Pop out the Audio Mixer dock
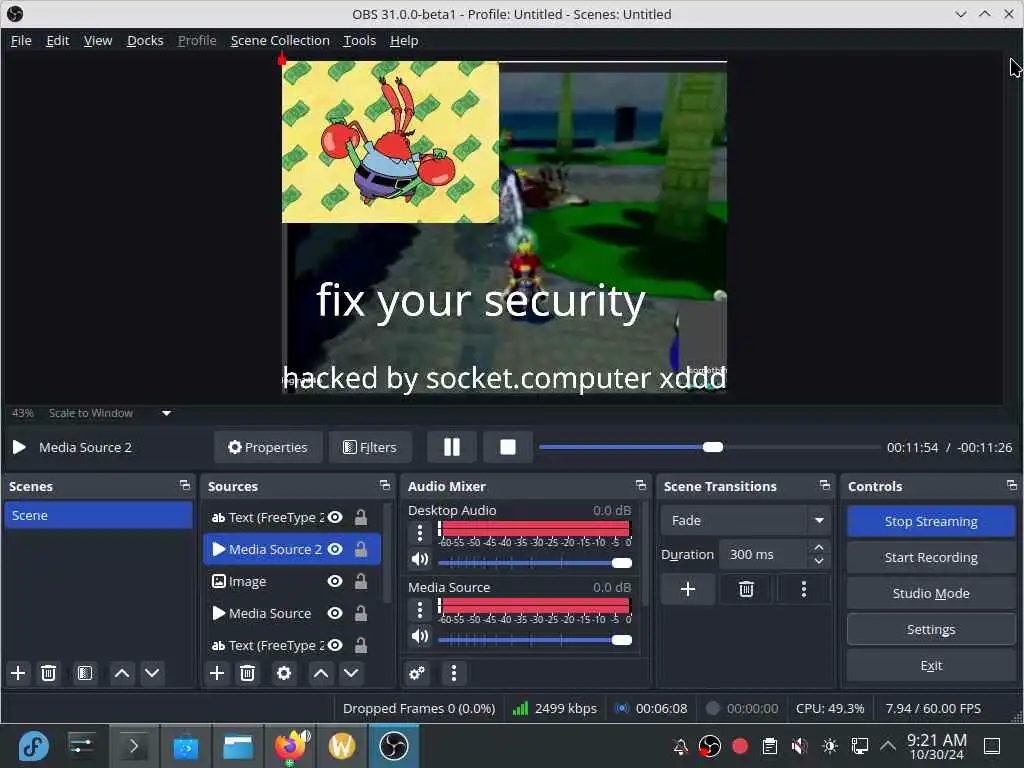Image resolution: width=1024 pixels, height=768 pixels. tap(641, 485)
